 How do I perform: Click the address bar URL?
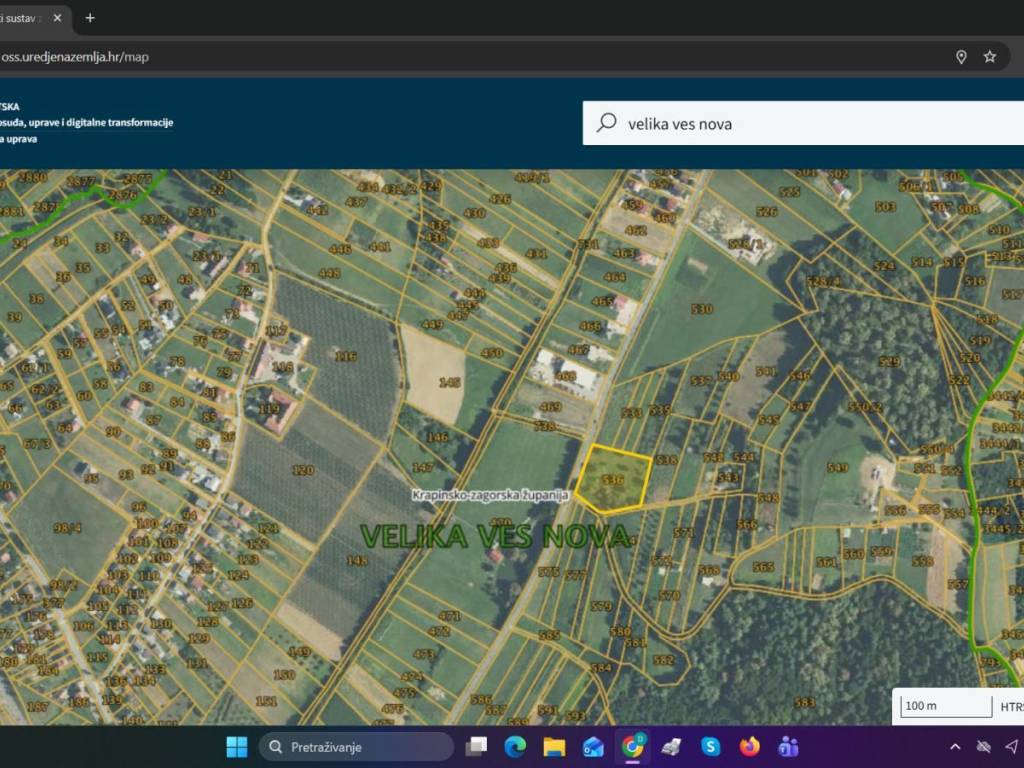coord(75,57)
